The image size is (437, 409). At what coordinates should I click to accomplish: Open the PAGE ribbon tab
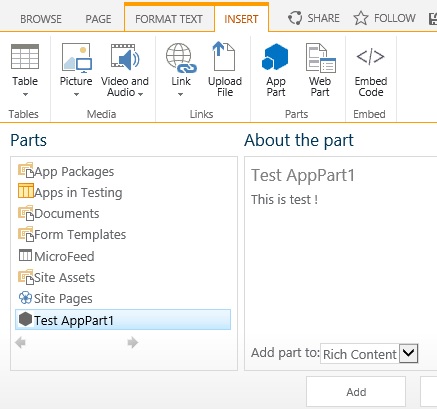point(98,19)
